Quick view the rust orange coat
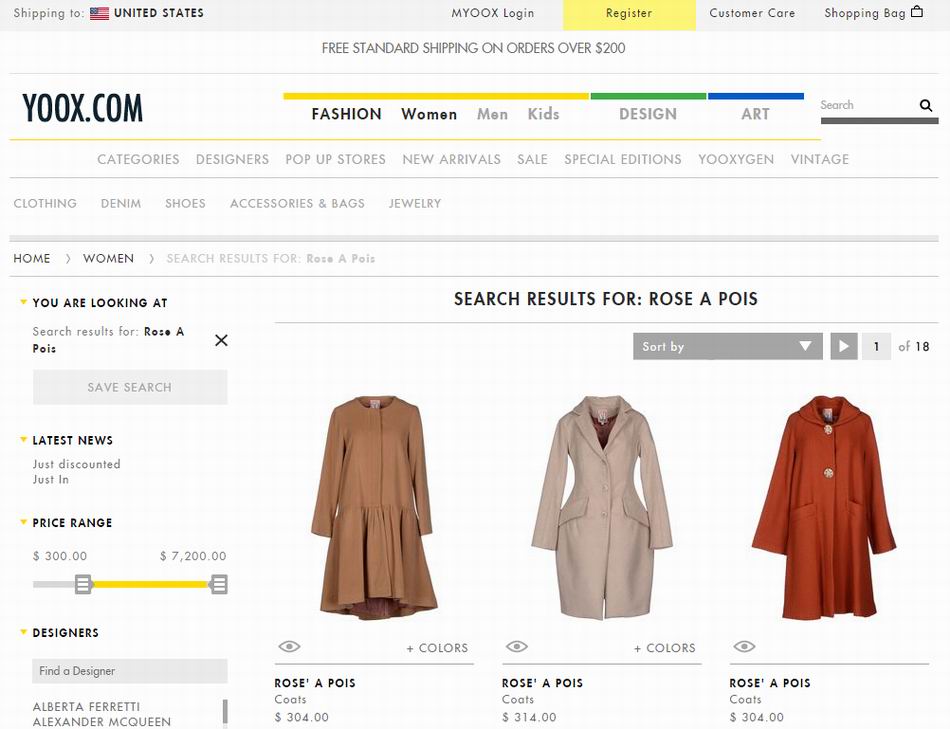950x729 pixels. 744,647
